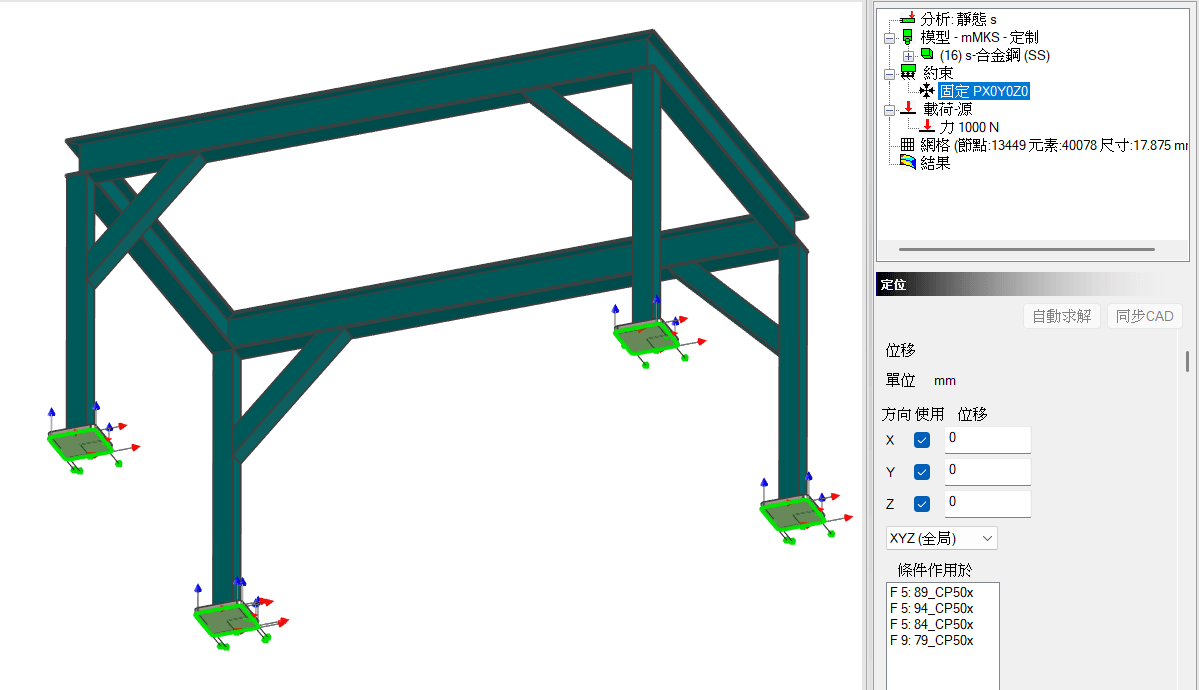Collapse the 模型 tree node

tap(889, 37)
